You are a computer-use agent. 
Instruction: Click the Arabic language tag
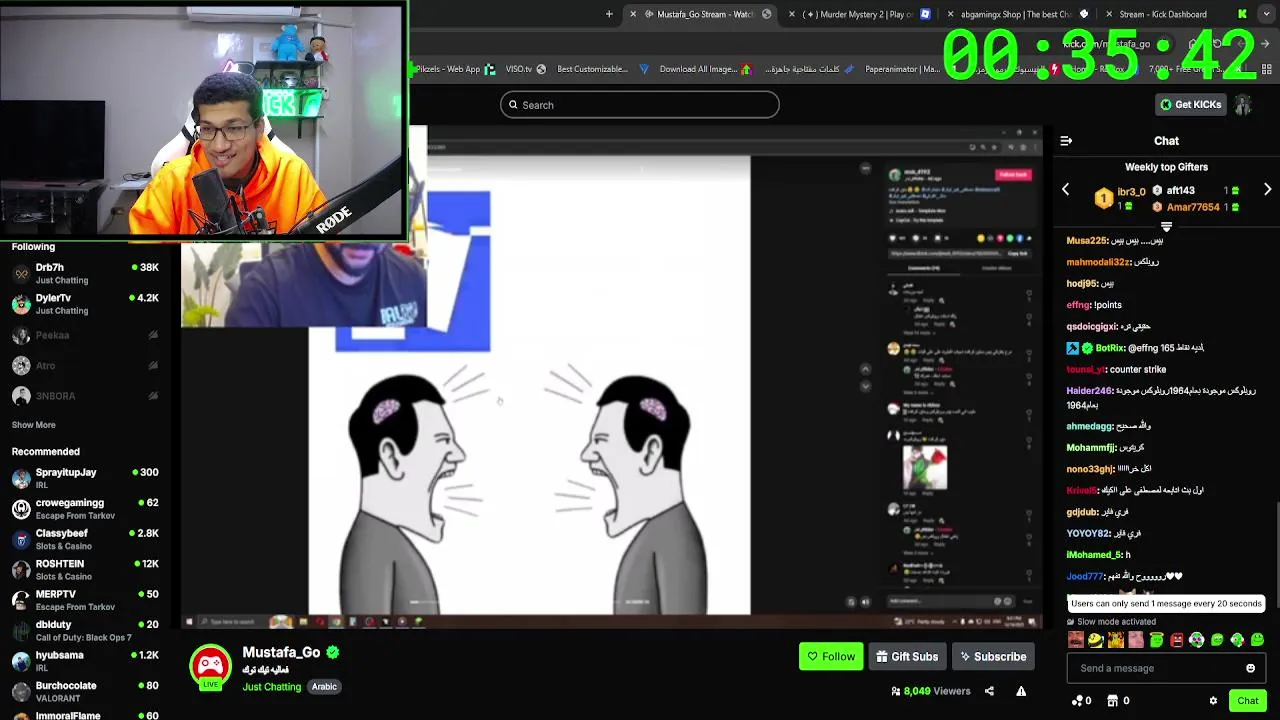point(324,687)
